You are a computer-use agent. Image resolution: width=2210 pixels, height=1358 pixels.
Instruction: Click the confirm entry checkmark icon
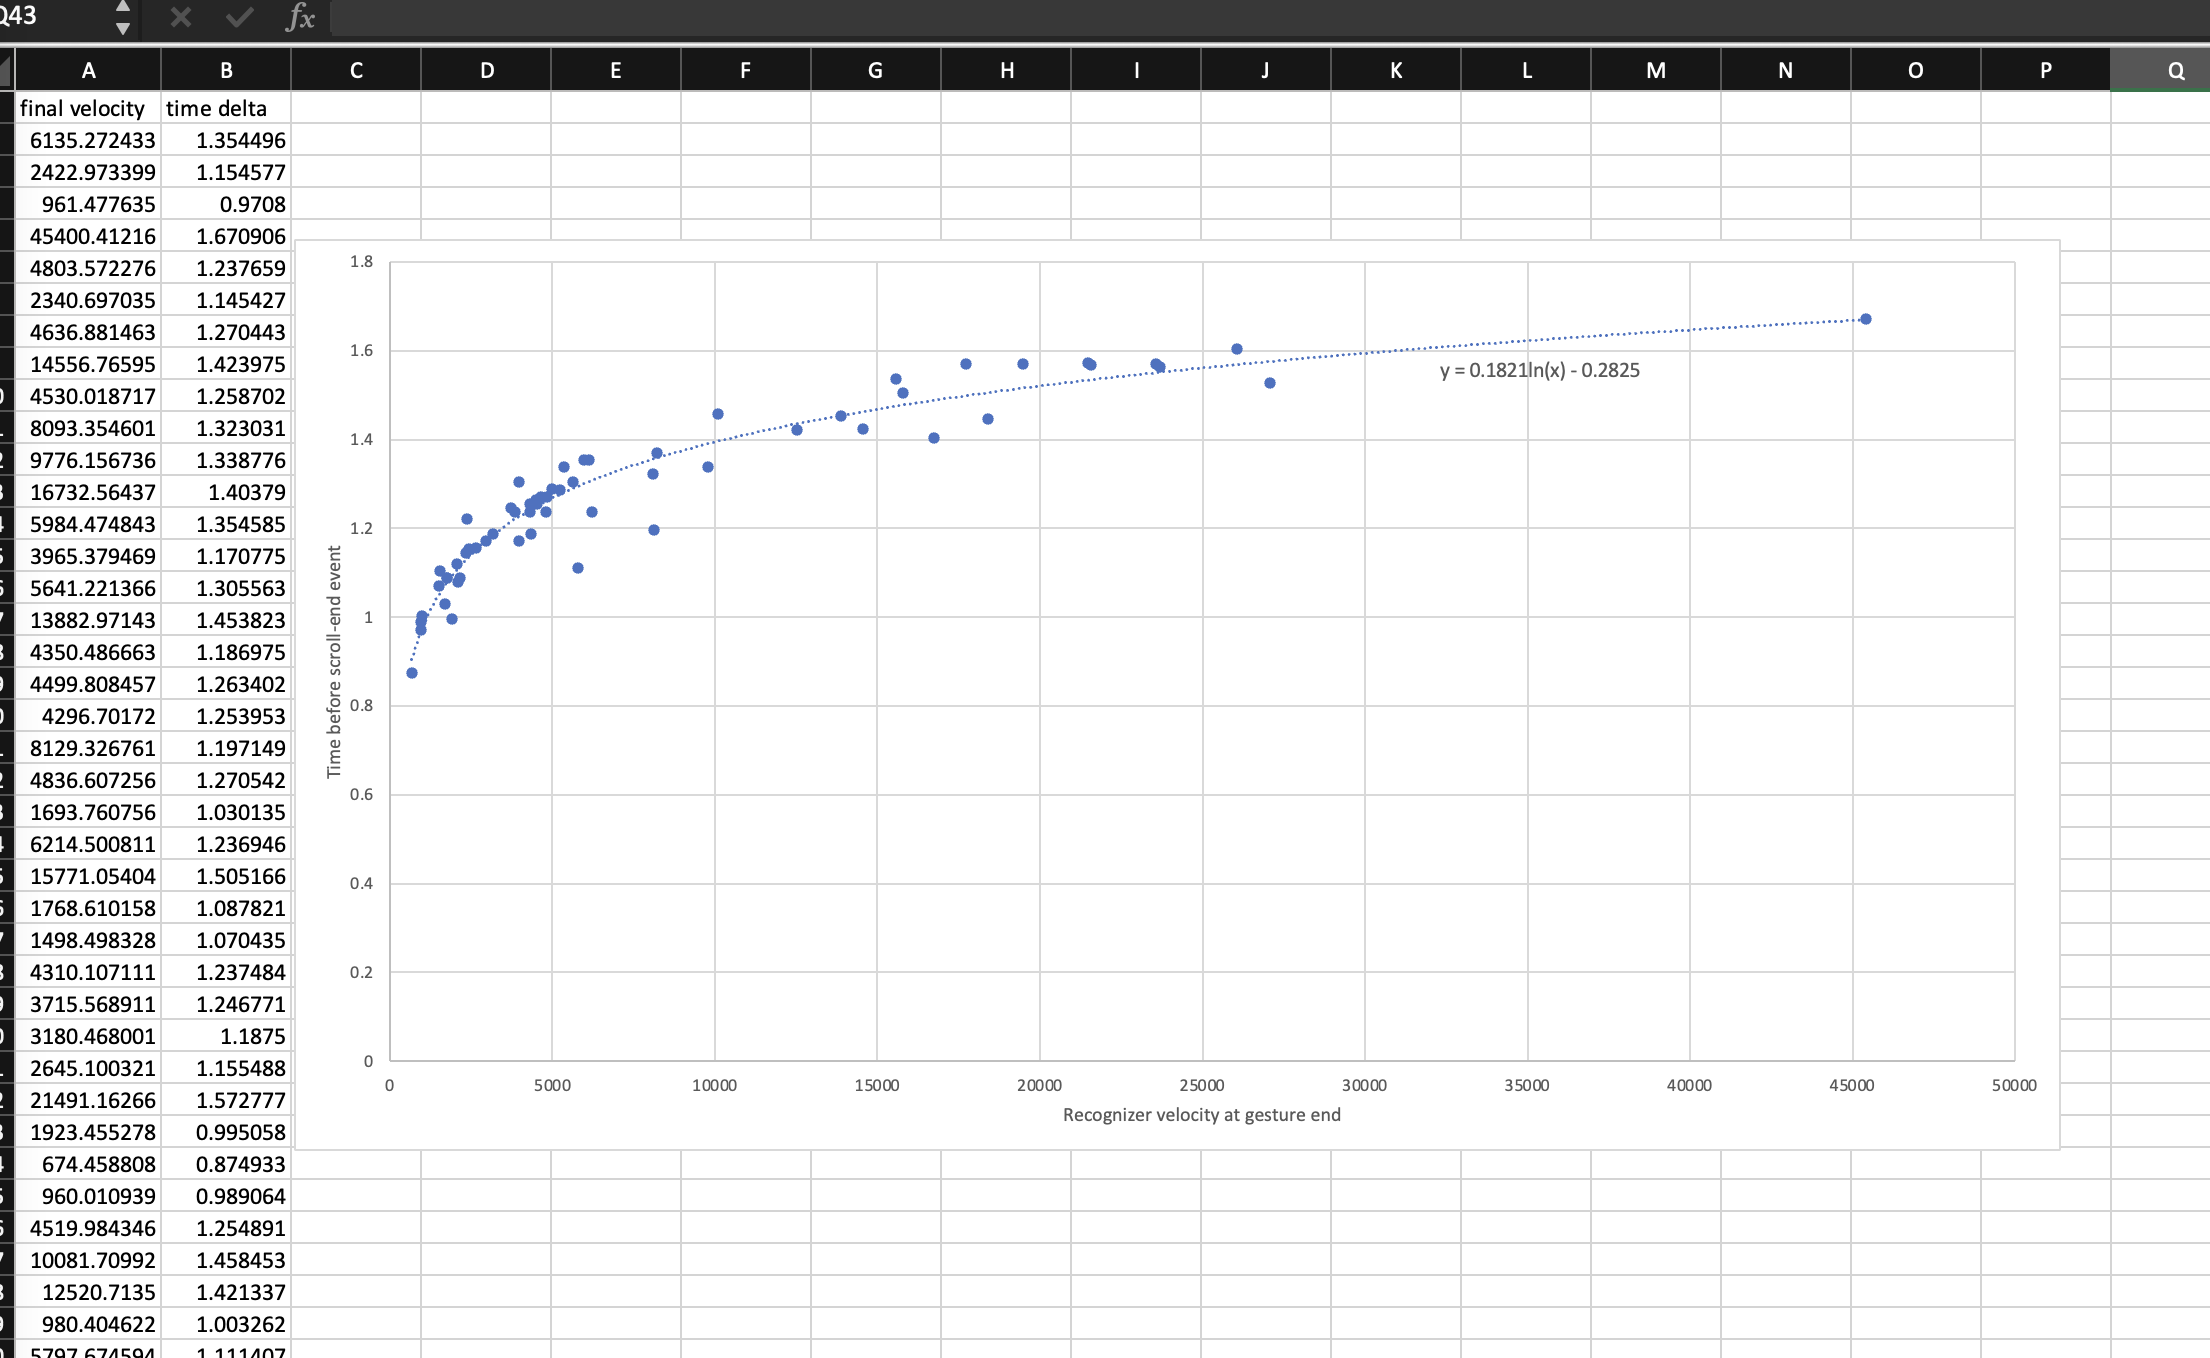pos(239,17)
